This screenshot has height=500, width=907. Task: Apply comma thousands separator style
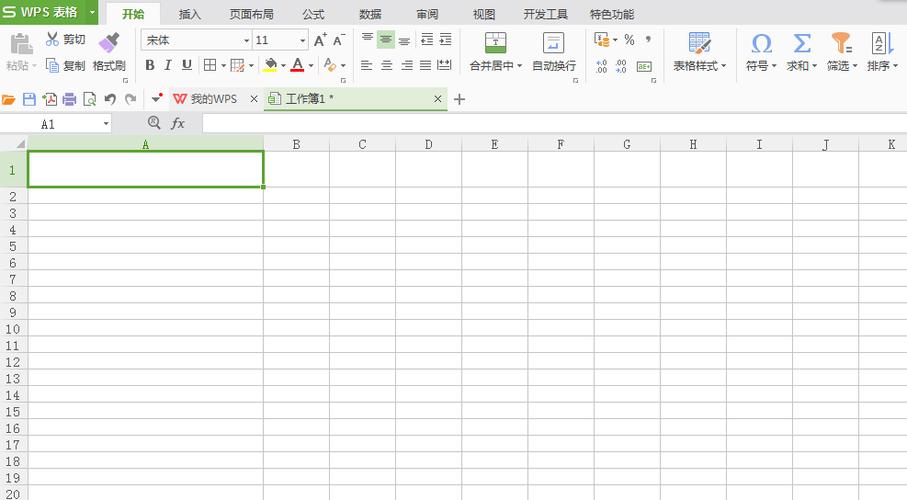coord(648,40)
